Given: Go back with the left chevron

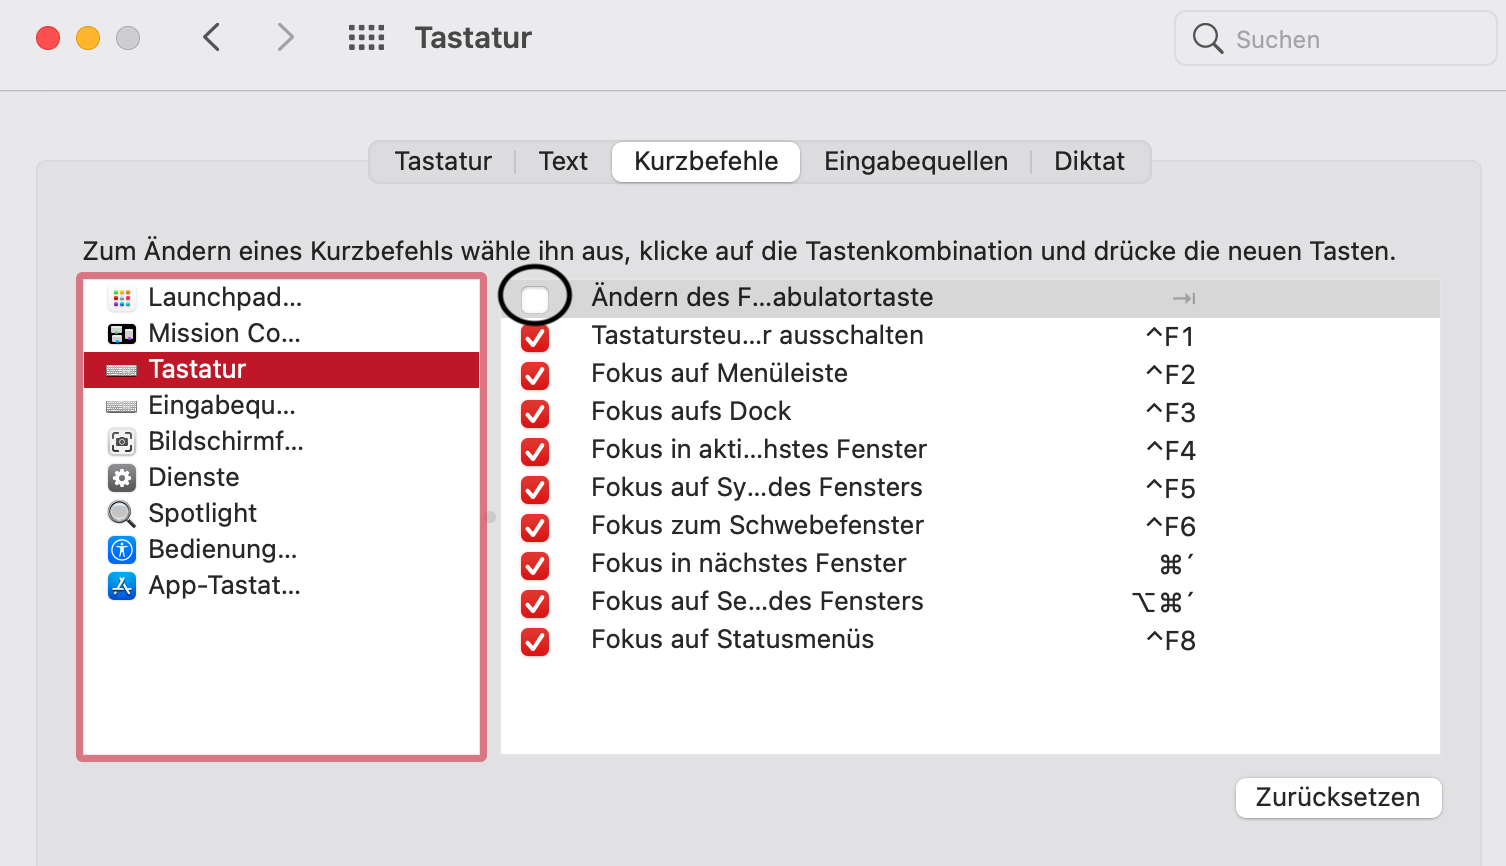Looking at the screenshot, I should point(211,38).
